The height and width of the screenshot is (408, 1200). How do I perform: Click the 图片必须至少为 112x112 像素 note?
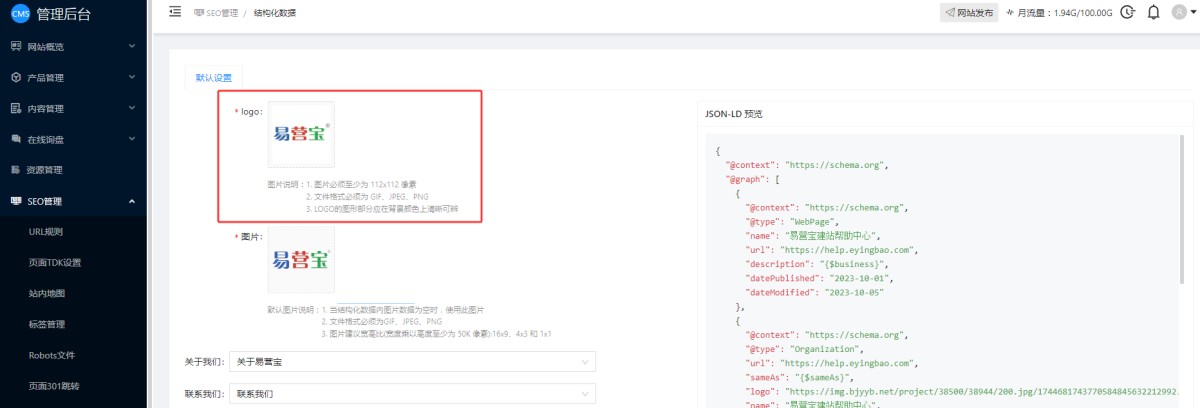click(x=366, y=184)
